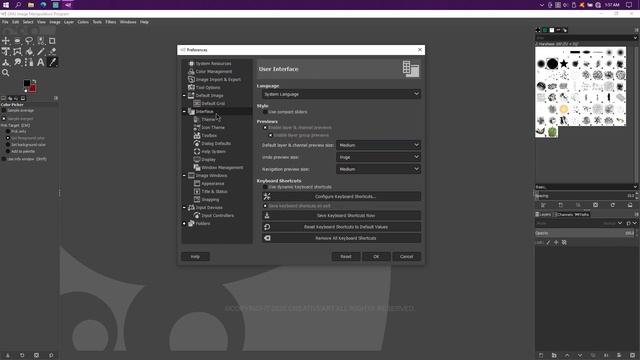
Task: Select the Clone stamp tool
Action: click(6, 62)
